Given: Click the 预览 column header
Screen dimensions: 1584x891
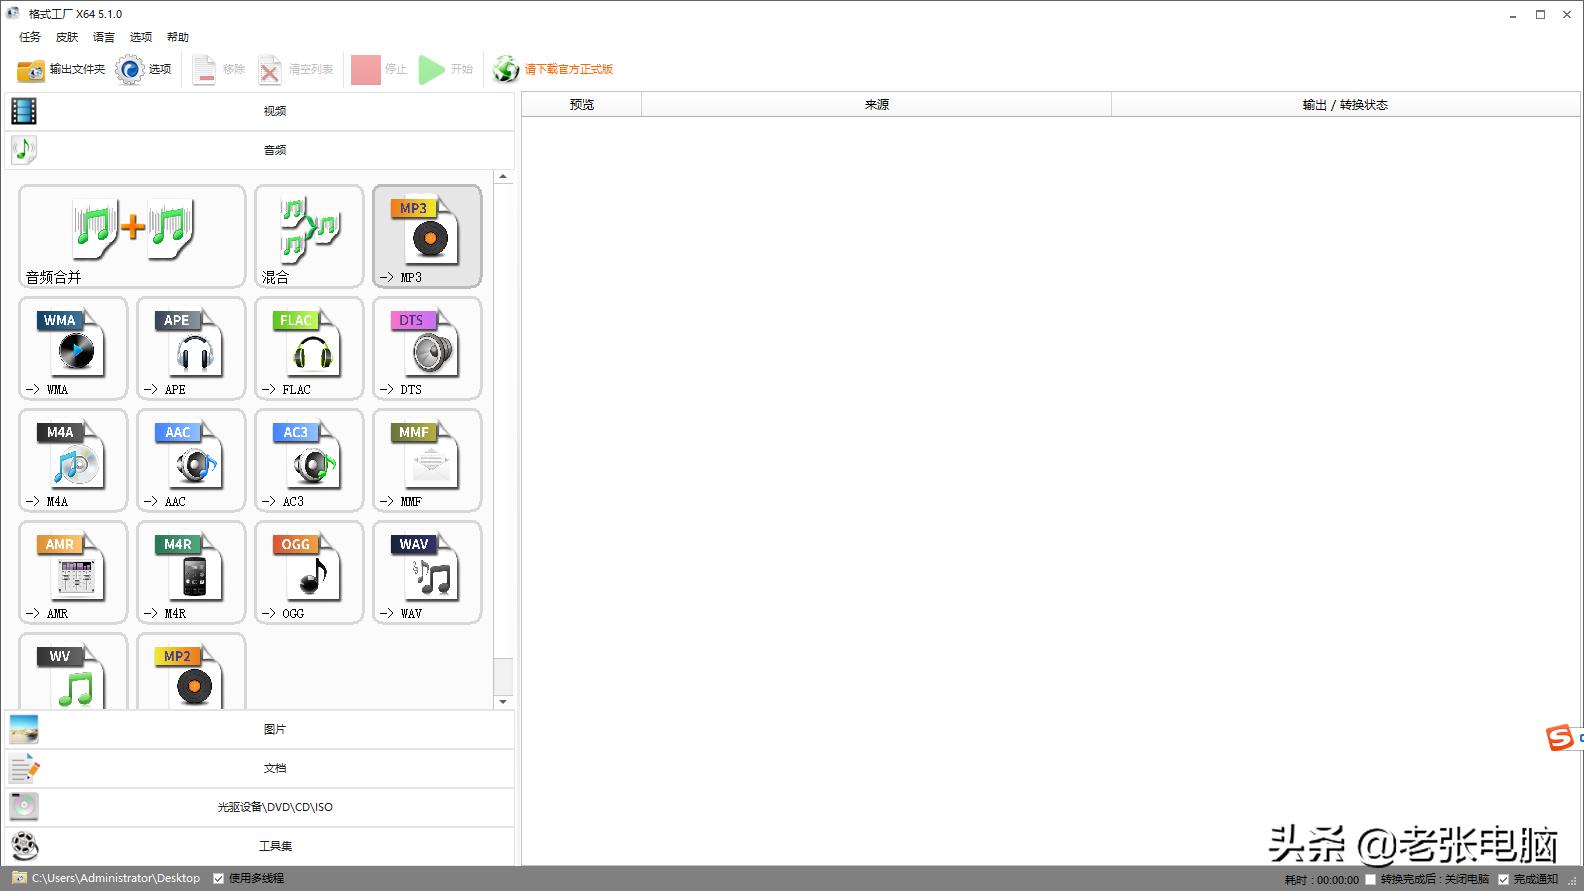Looking at the screenshot, I should click(581, 104).
